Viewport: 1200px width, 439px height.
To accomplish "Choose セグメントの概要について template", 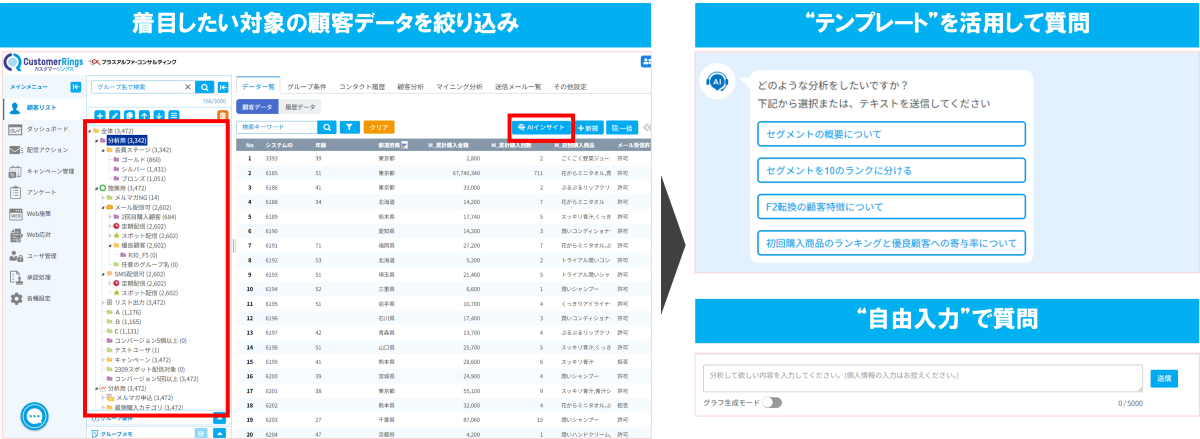I will pos(892,133).
